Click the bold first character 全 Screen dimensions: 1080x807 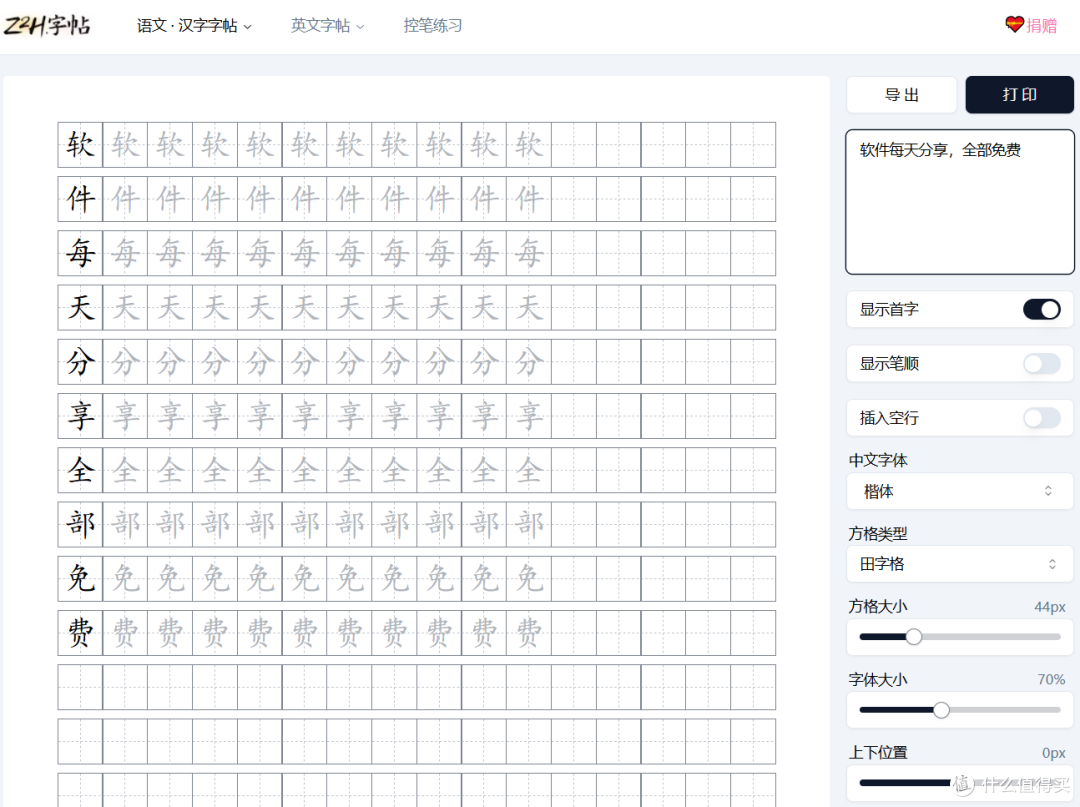pyautogui.click(x=81, y=470)
